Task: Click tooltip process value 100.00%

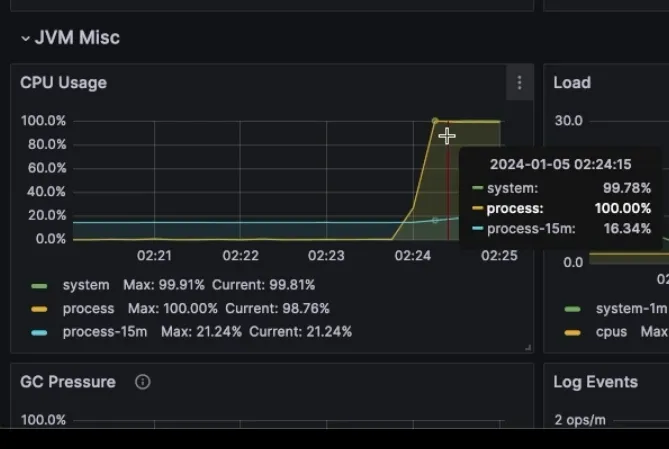Action: point(622,209)
